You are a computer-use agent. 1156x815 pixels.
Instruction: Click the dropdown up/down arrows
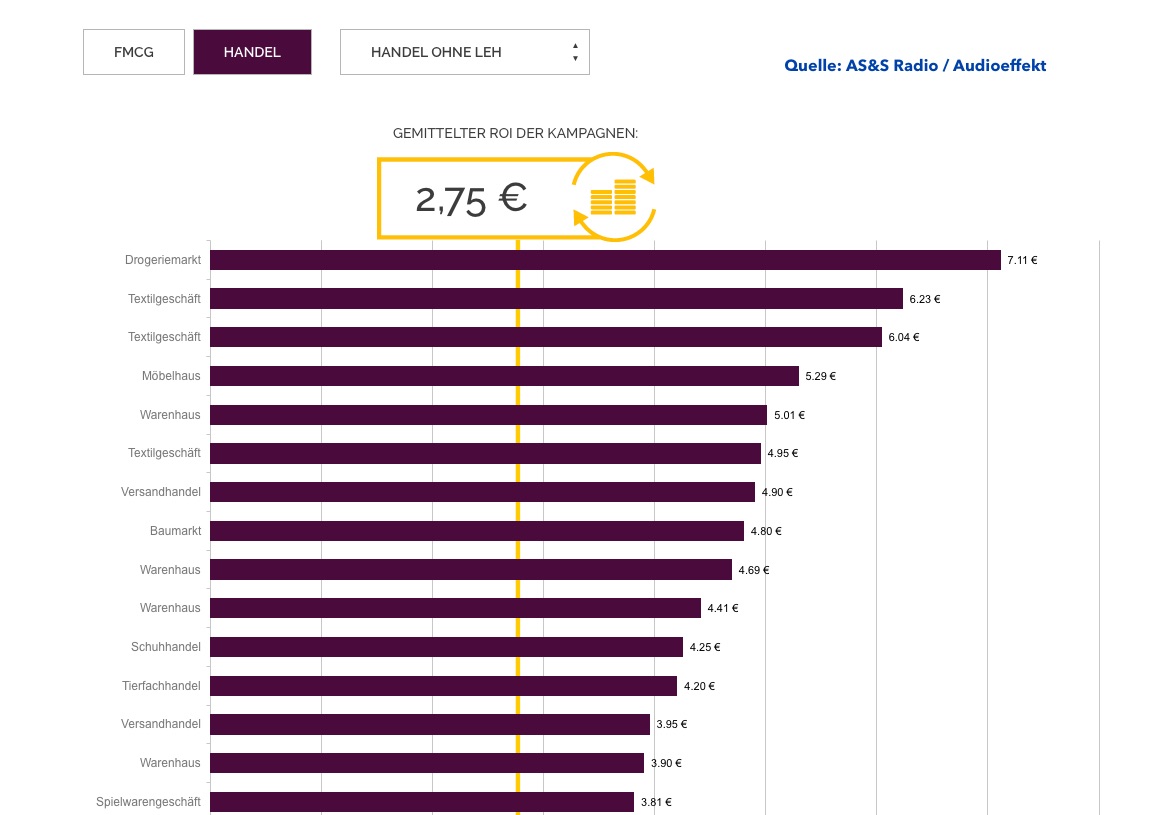[574, 52]
